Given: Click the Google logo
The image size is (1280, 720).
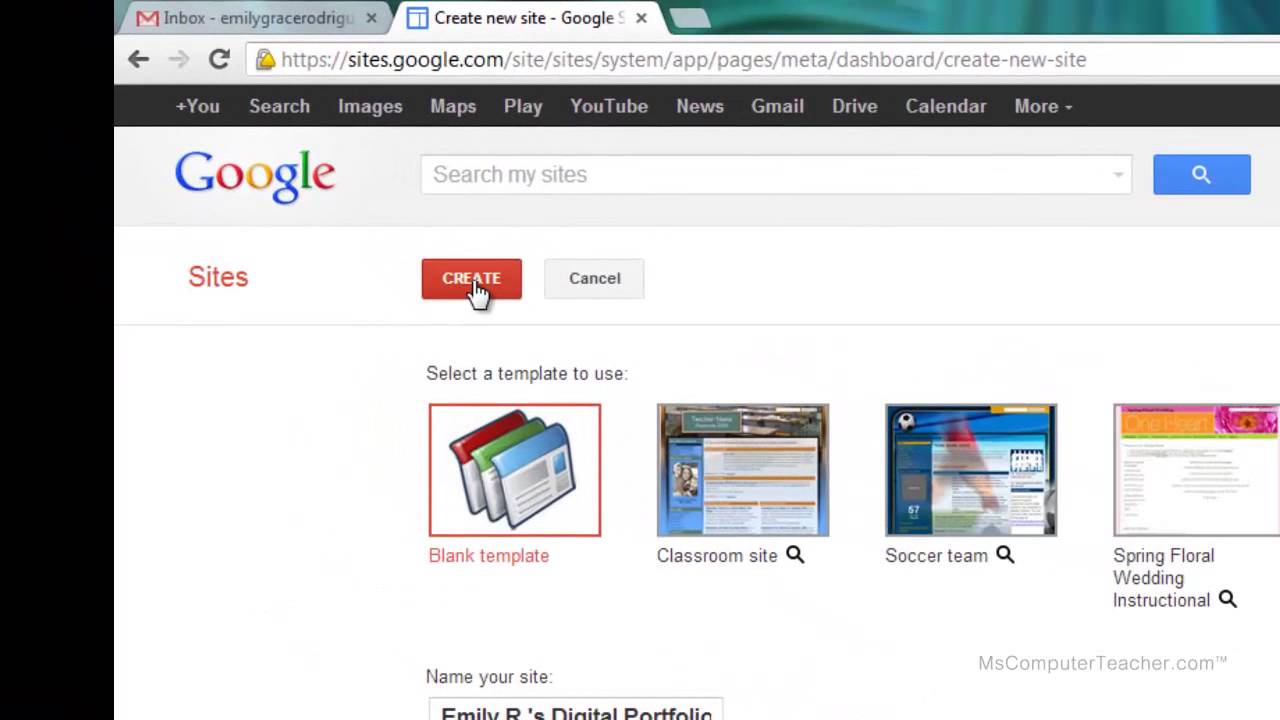Looking at the screenshot, I should (255, 176).
